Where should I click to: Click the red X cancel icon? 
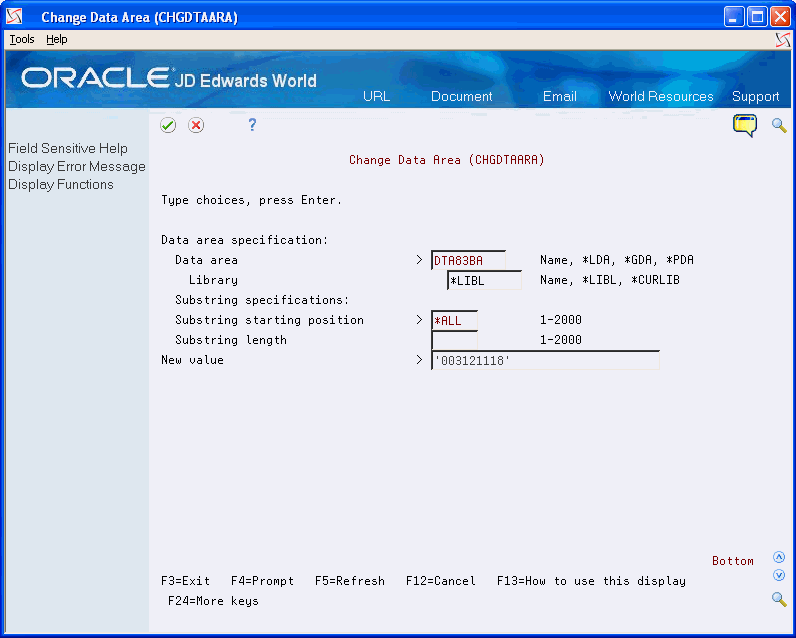tap(196, 125)
